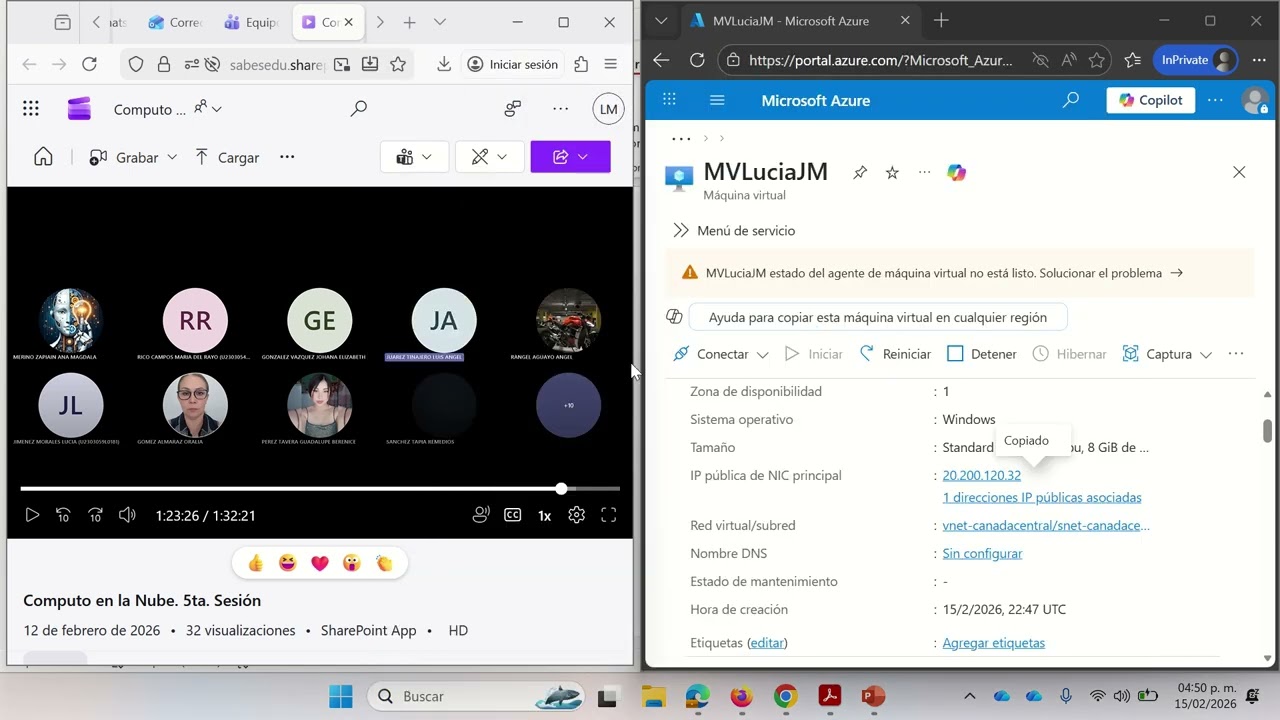This screenshot has height=720, width=1280.
Task: Open video settings gear
Action: click(x=576, y=515)
